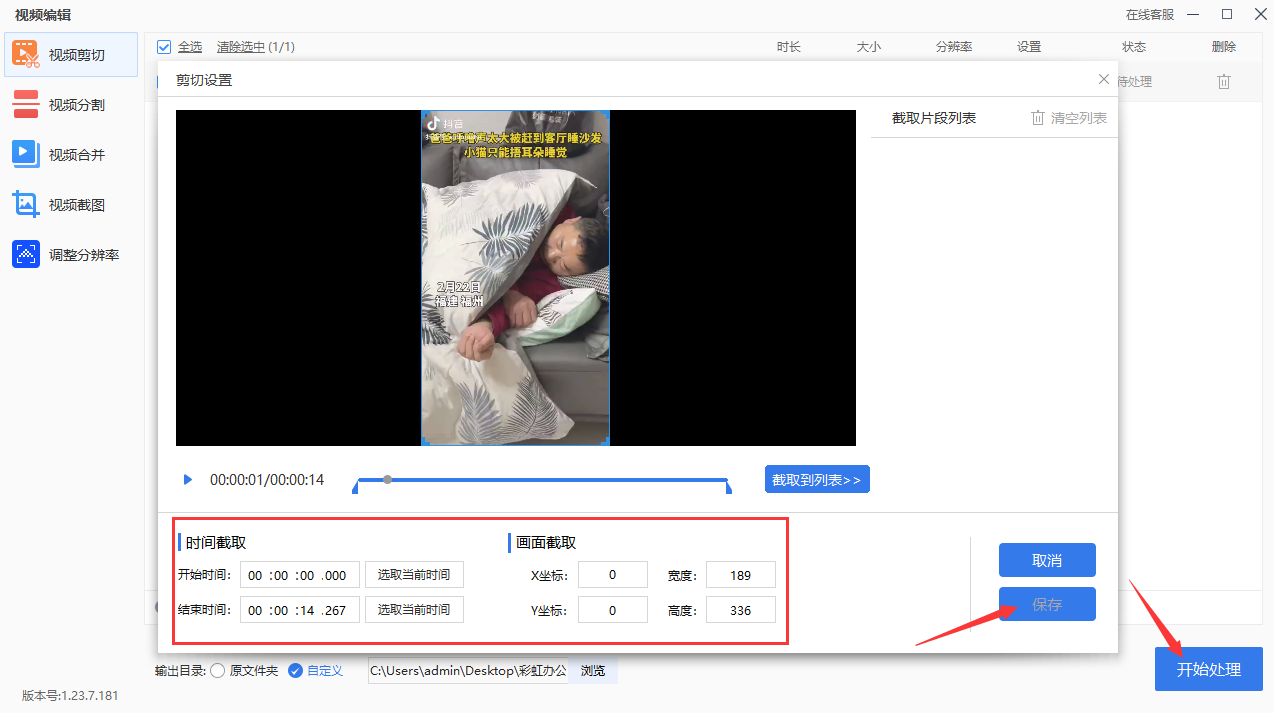Click the 开始时间 time input field
Viewport: 1274px width, 713px height.
point(300,575)
